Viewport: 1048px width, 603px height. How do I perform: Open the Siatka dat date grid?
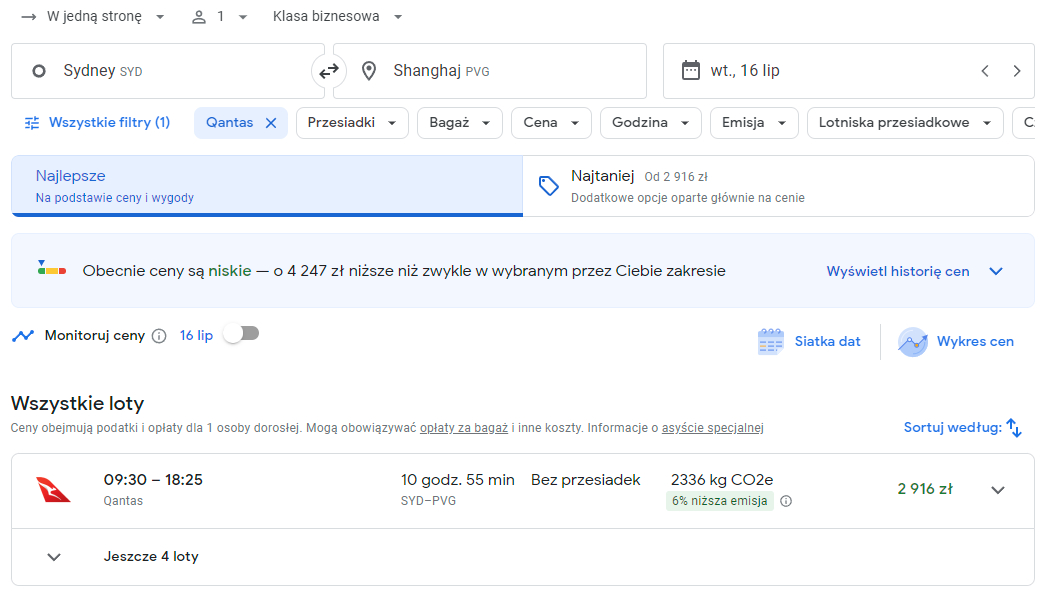coord(809,342)
